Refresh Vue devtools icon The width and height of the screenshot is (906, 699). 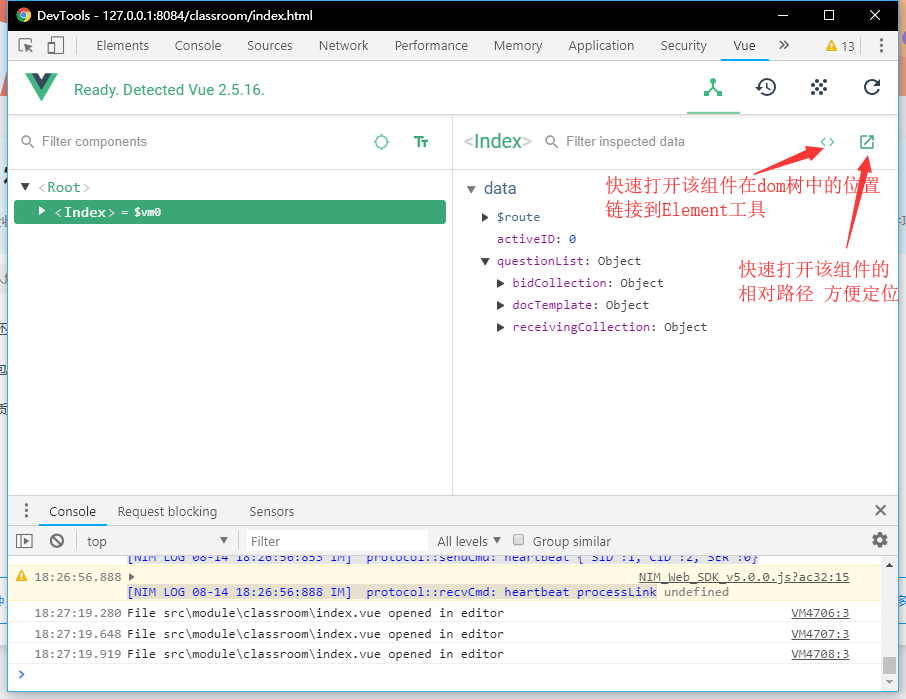pyautogui.click(x=872, y=87)
